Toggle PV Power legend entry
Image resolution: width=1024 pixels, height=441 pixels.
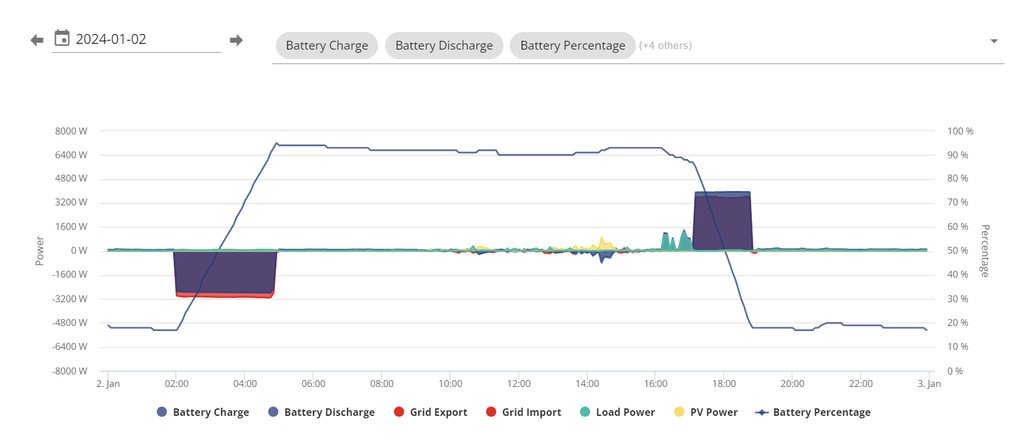705,412
